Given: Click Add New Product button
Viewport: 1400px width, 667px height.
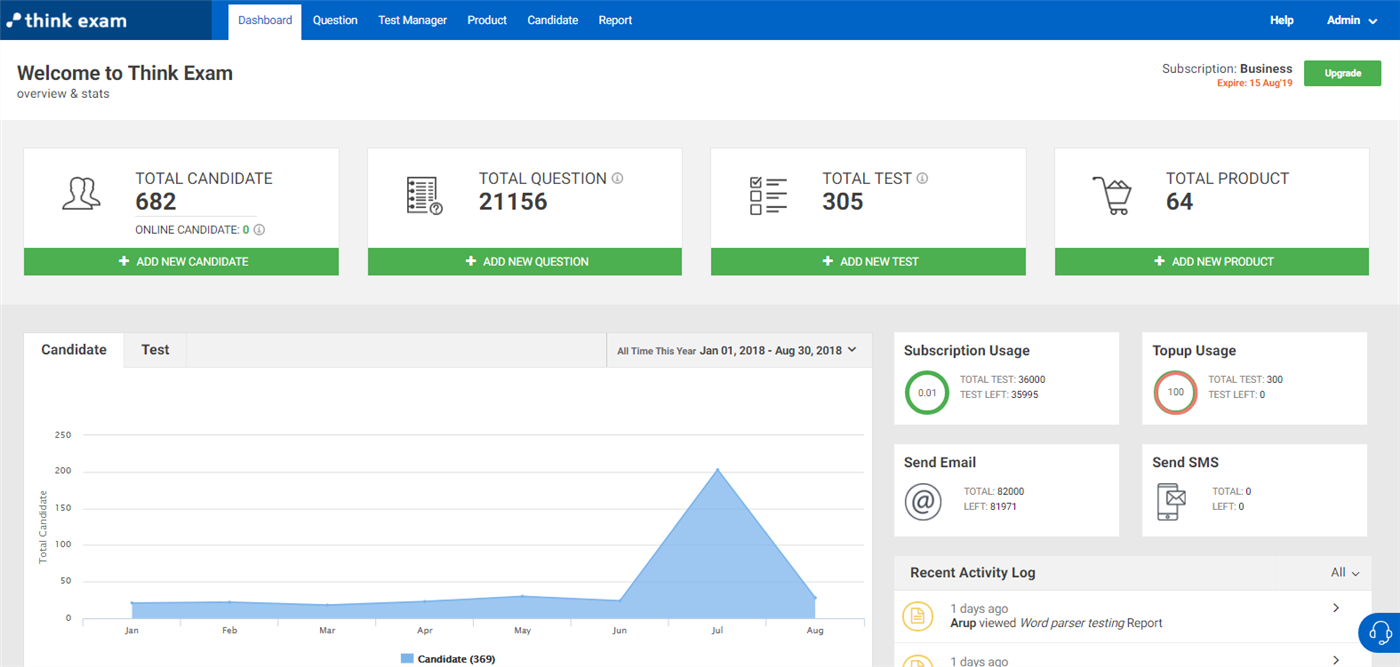Looking at the screenshot, I should [x=1212, y=261].
